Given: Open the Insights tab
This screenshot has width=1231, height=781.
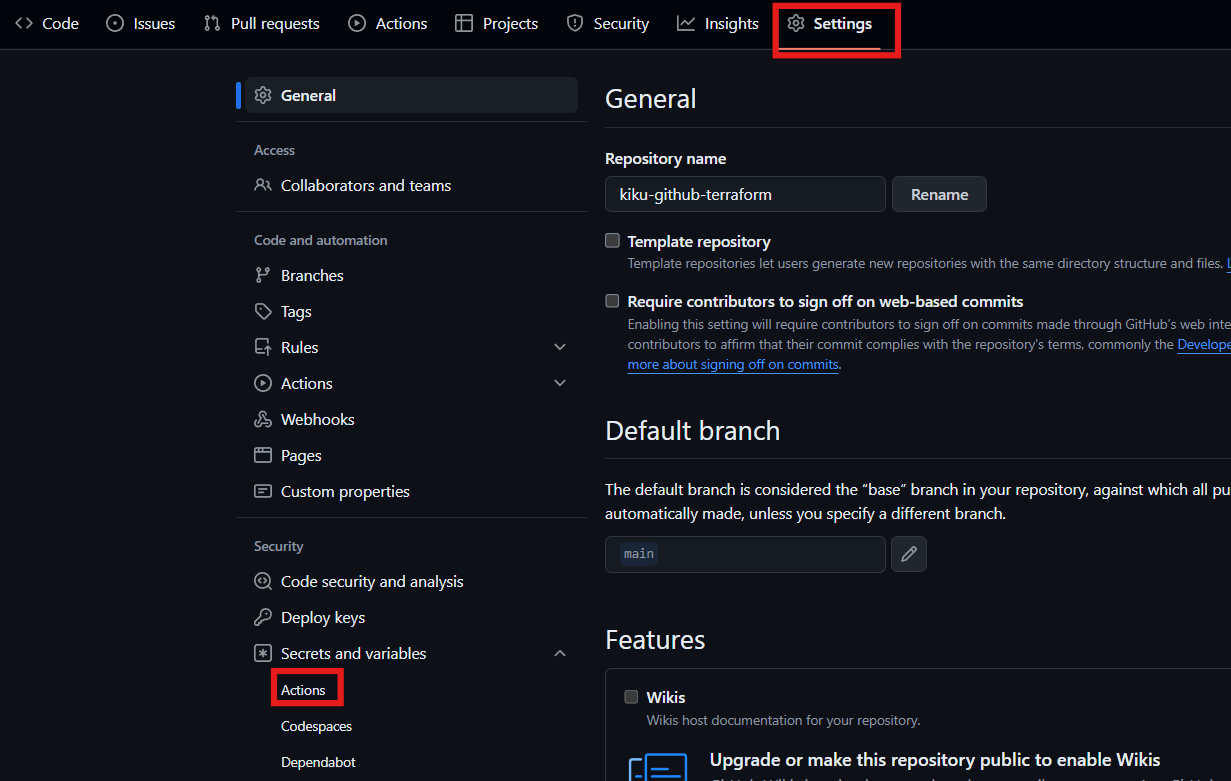Looking at the screenshot, I should click(x=718, y=23).
